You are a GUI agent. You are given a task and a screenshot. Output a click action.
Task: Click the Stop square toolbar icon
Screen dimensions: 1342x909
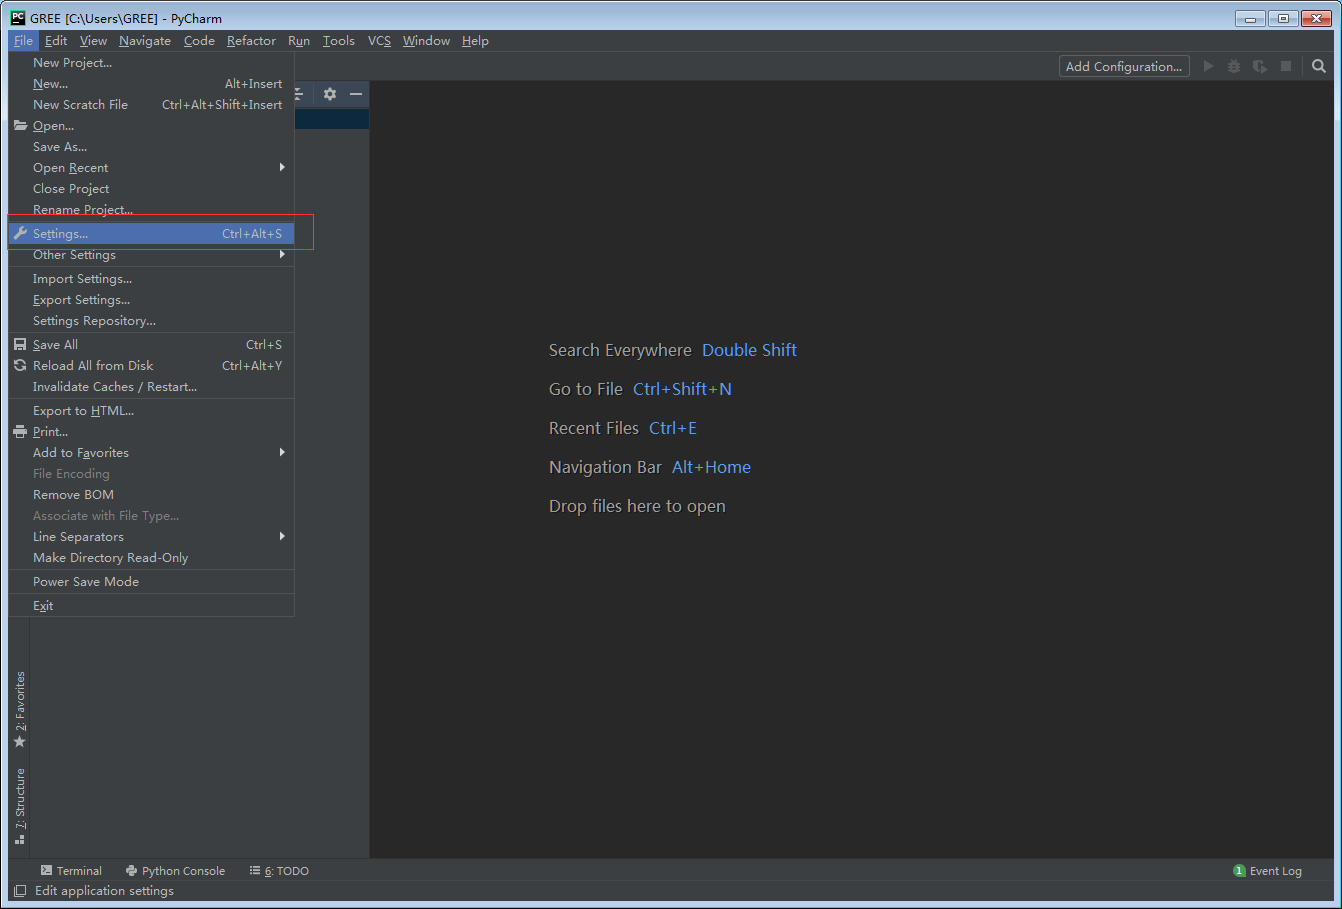pyautogui.click(x=1286, y=66)
